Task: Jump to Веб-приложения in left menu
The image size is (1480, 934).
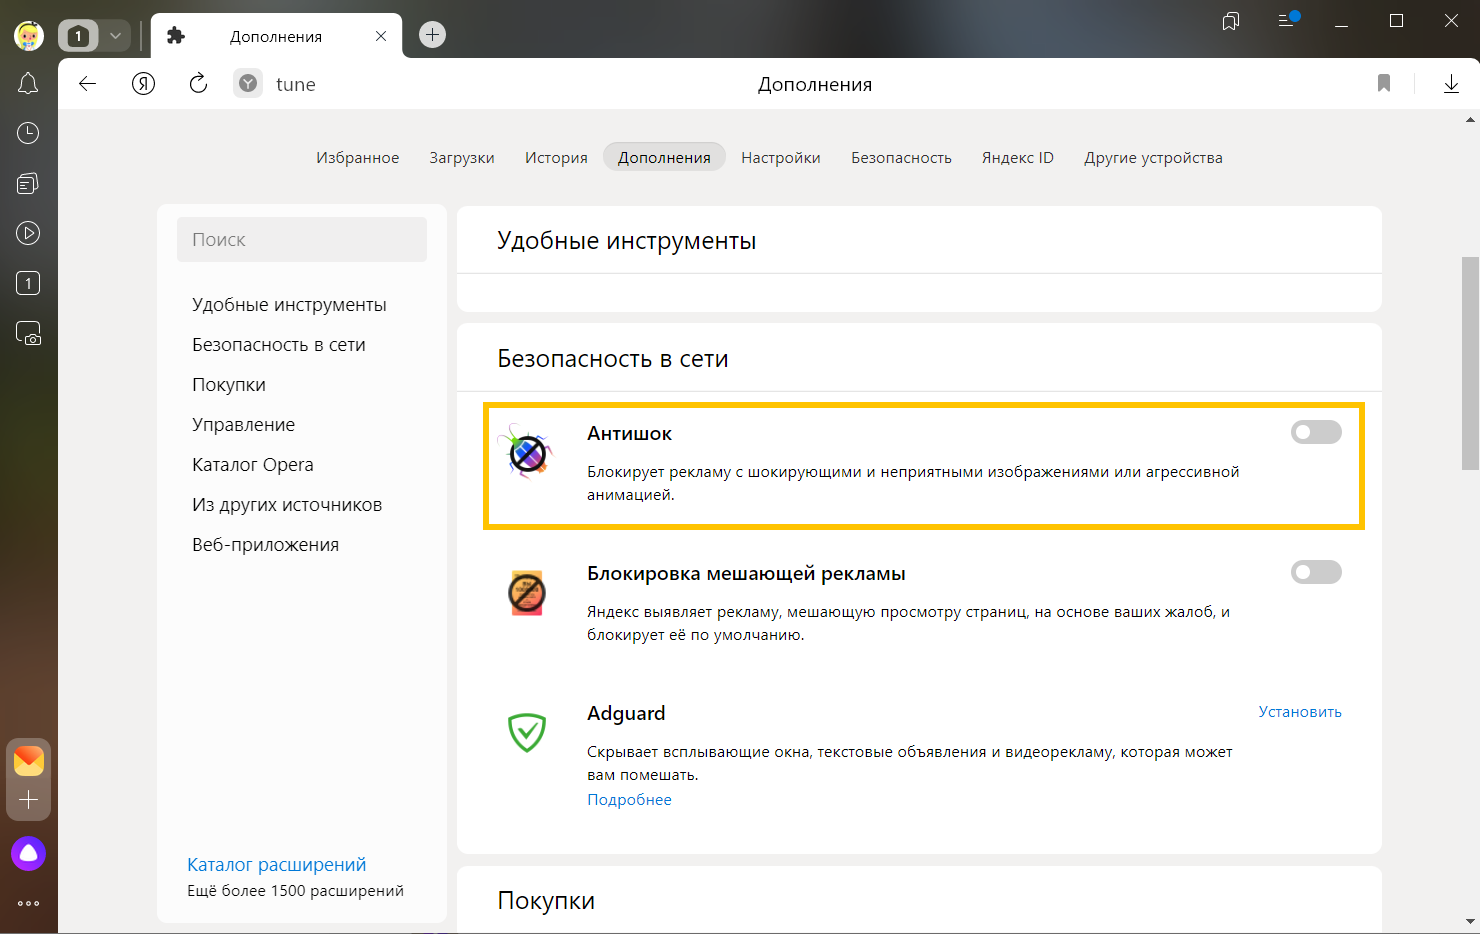Action: 265,545
